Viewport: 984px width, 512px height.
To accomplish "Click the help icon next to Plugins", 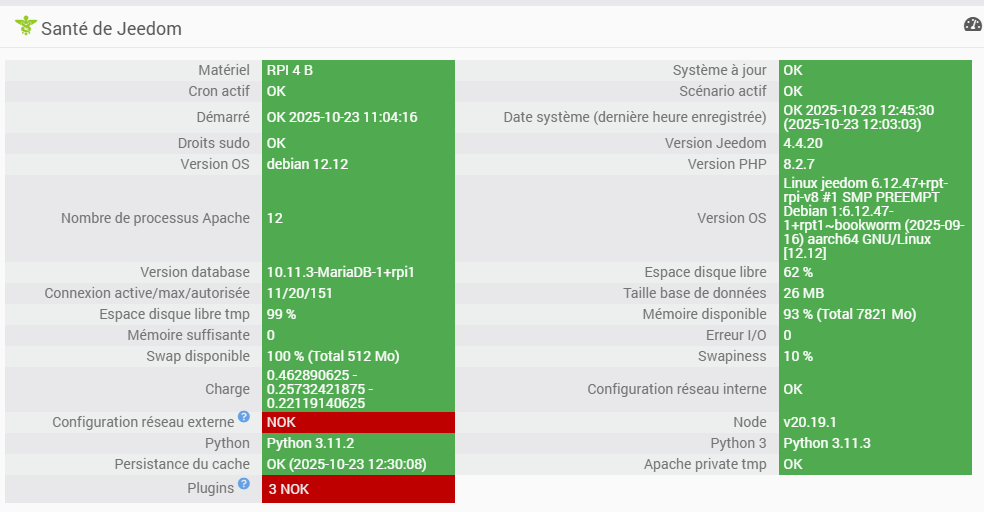I will [243, 485].
